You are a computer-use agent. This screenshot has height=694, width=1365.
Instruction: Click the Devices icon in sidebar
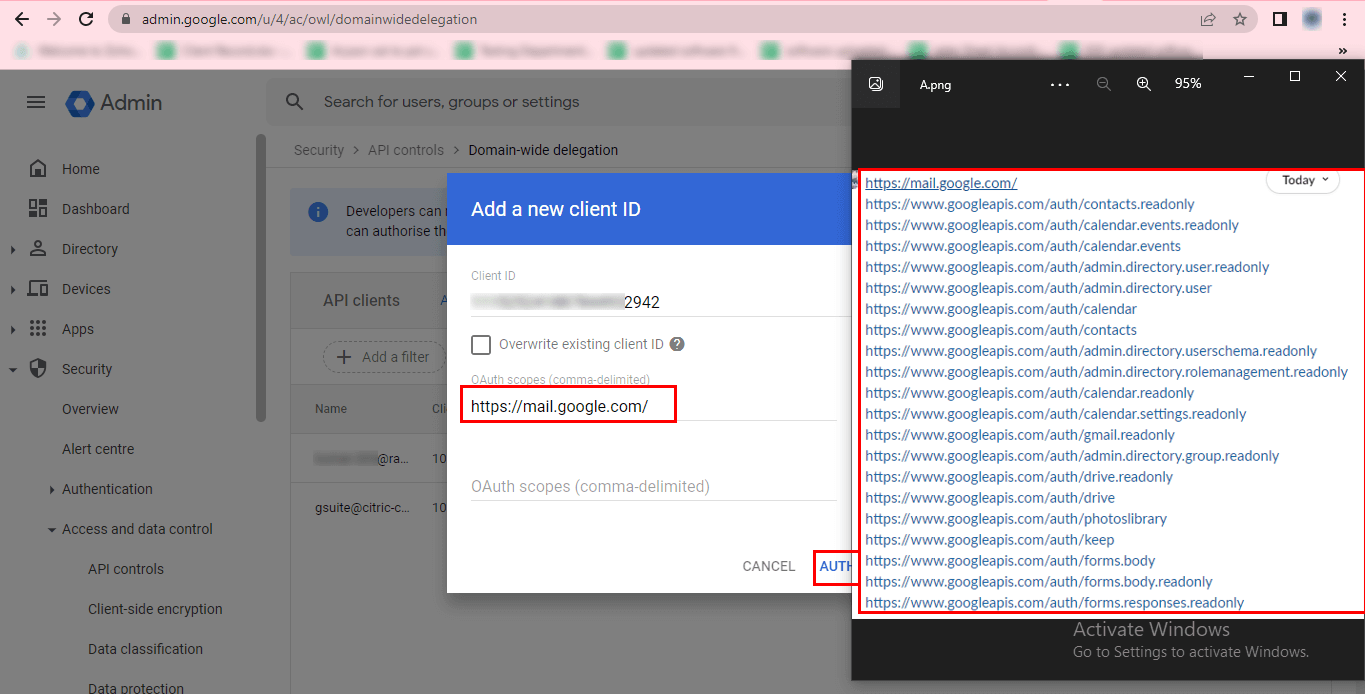pos(38,289)
